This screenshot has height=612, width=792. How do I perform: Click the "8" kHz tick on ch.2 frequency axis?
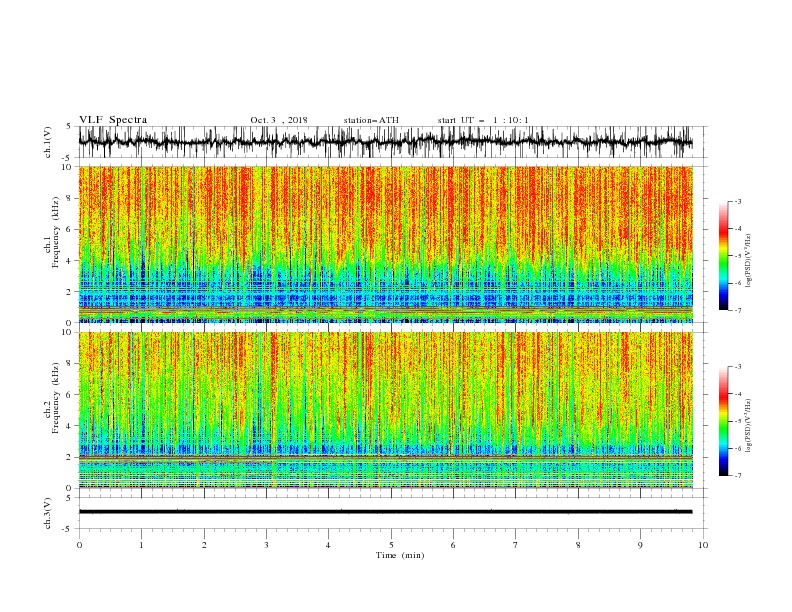69,364
